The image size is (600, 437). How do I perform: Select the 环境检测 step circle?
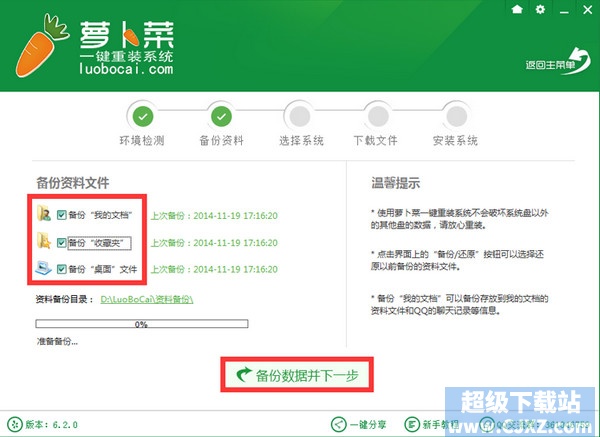(x=143, y=116)
